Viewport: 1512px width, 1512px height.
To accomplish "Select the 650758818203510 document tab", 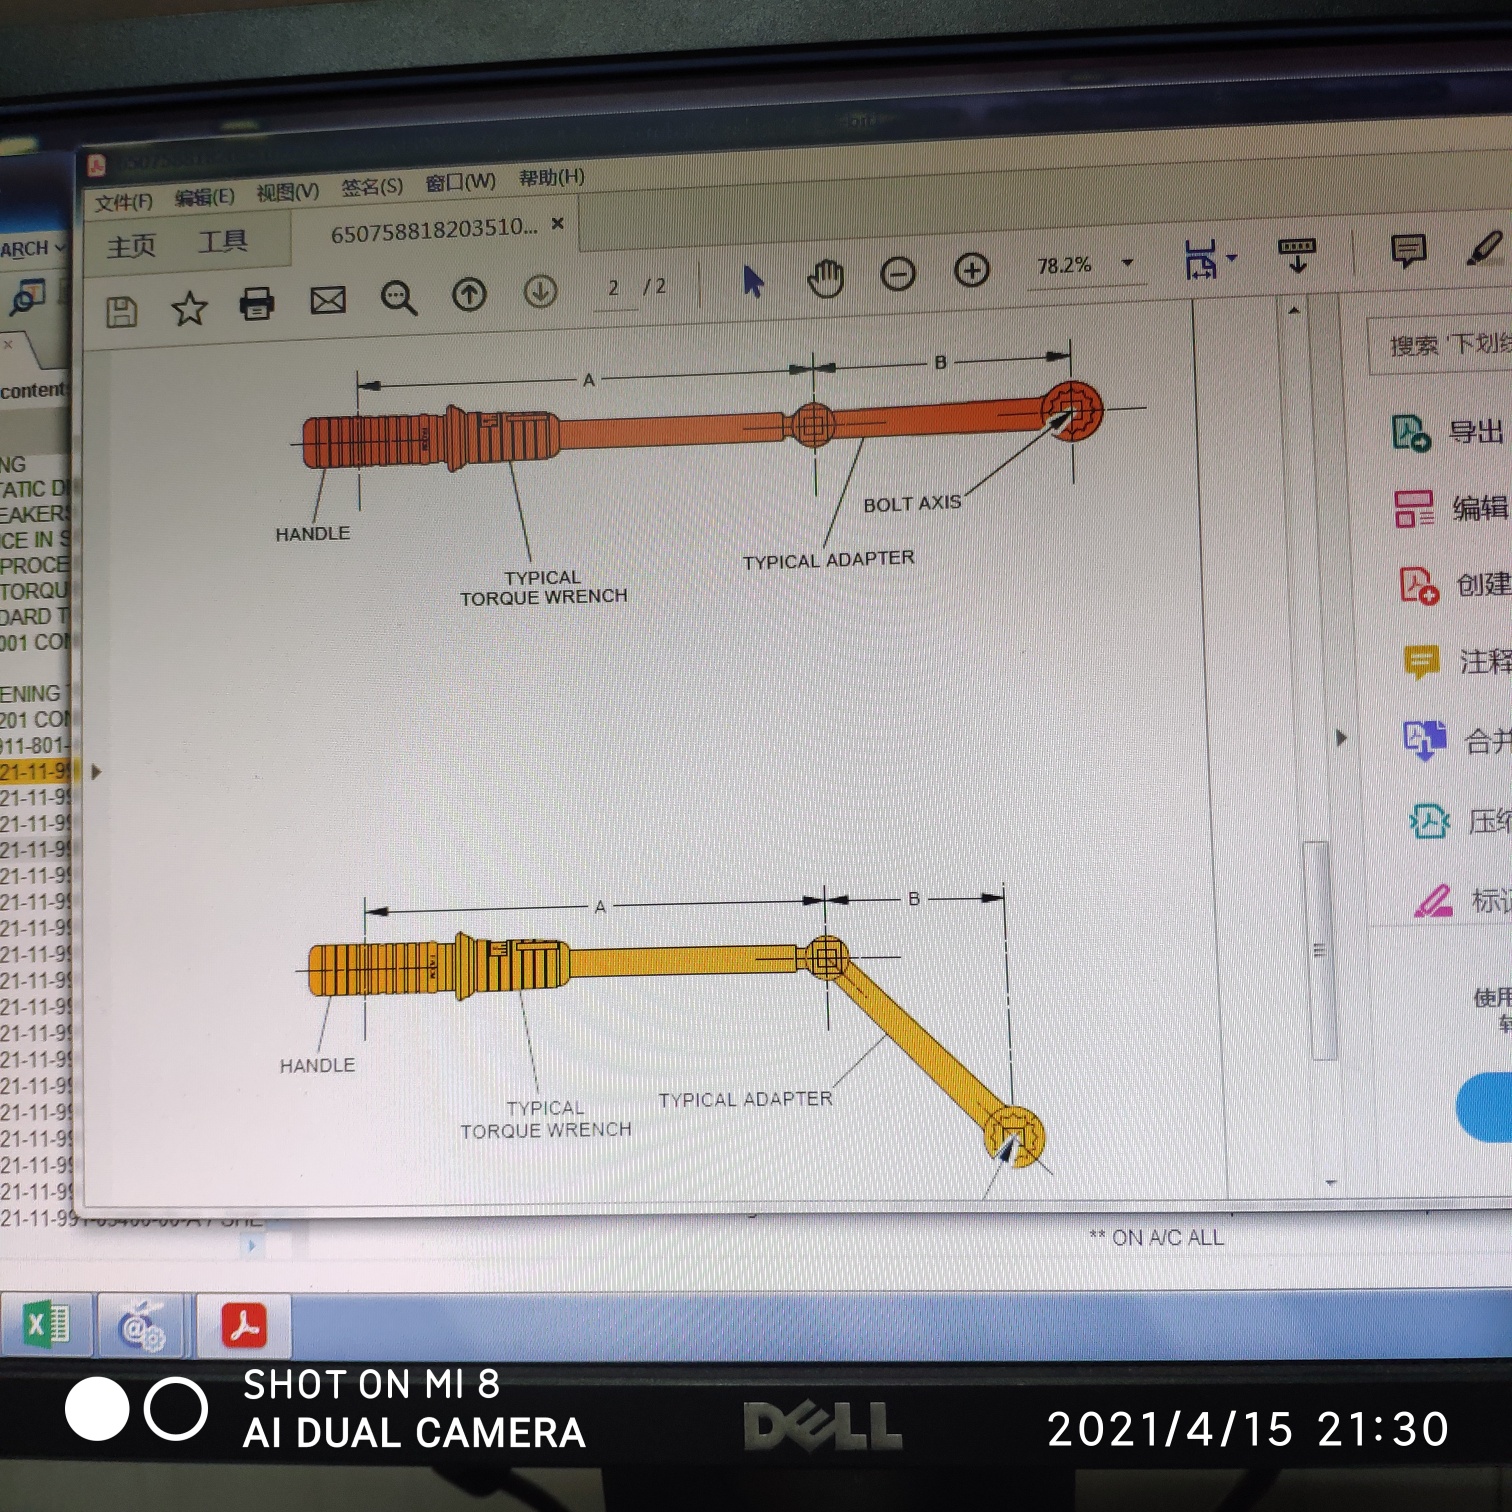I will point(434,230).
